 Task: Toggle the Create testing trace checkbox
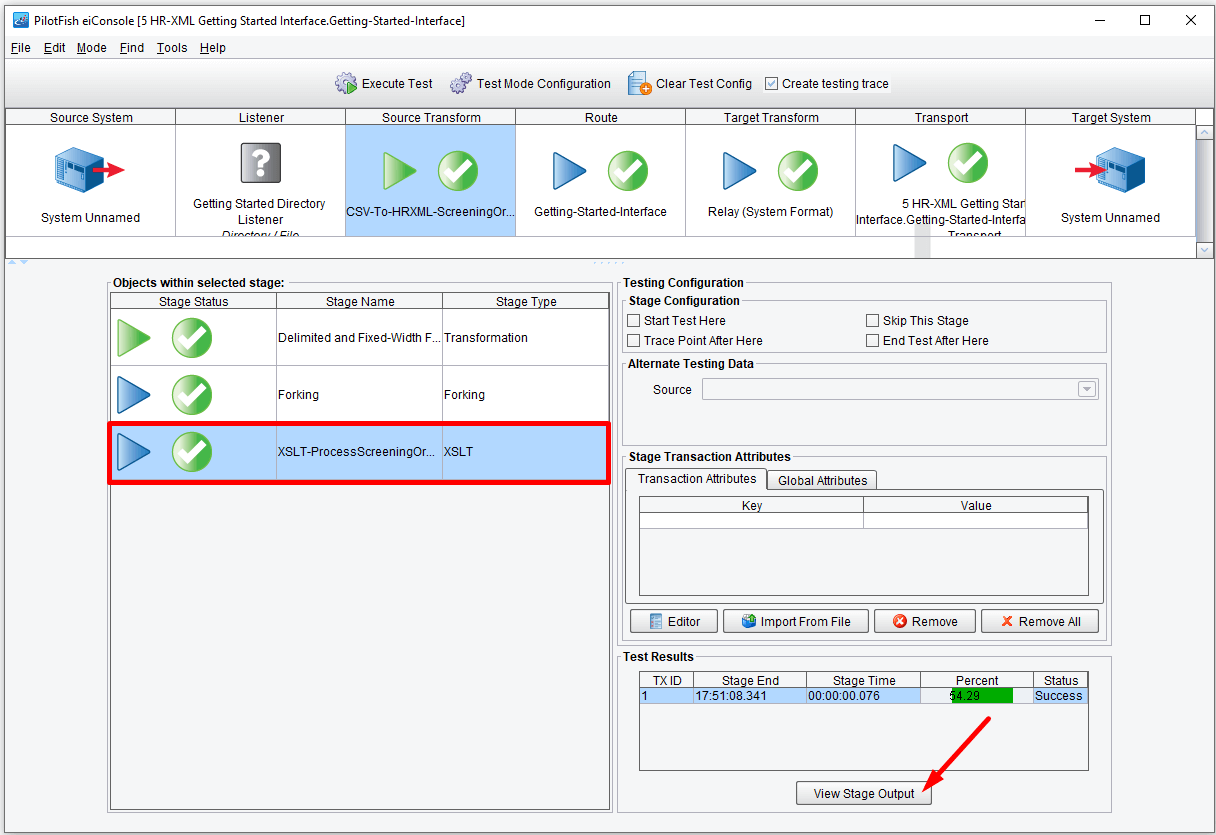(771, 84)
